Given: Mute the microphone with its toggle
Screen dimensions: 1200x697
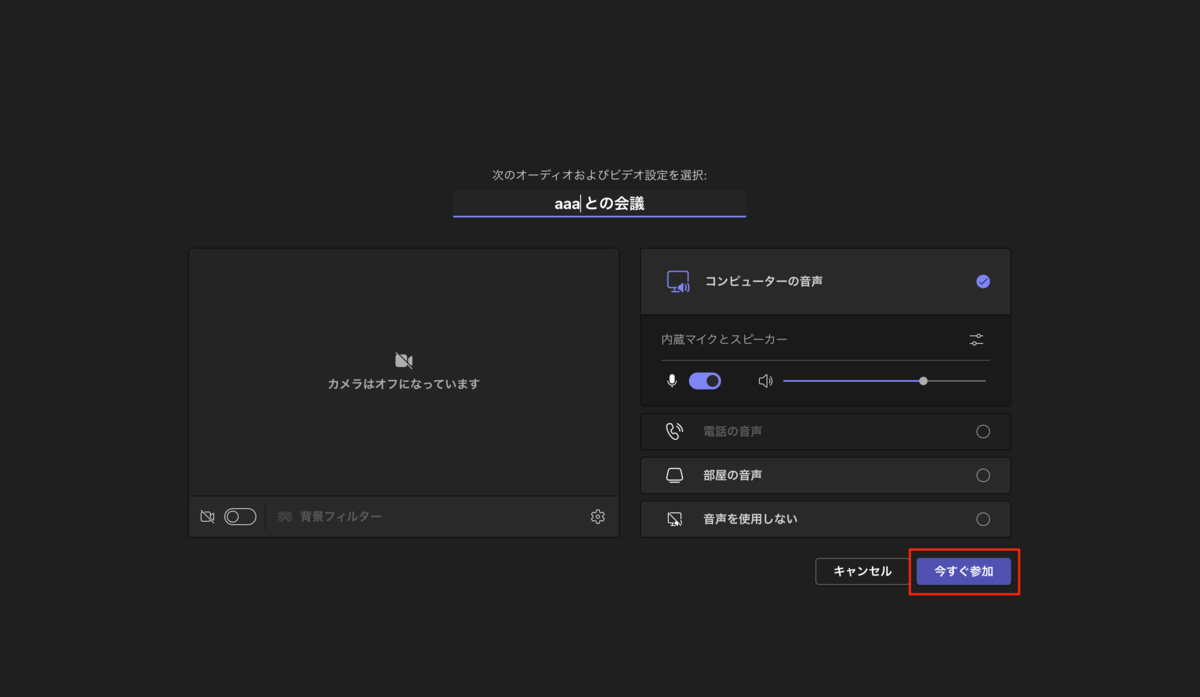Looking at the screenshot, I should [705, 380].
